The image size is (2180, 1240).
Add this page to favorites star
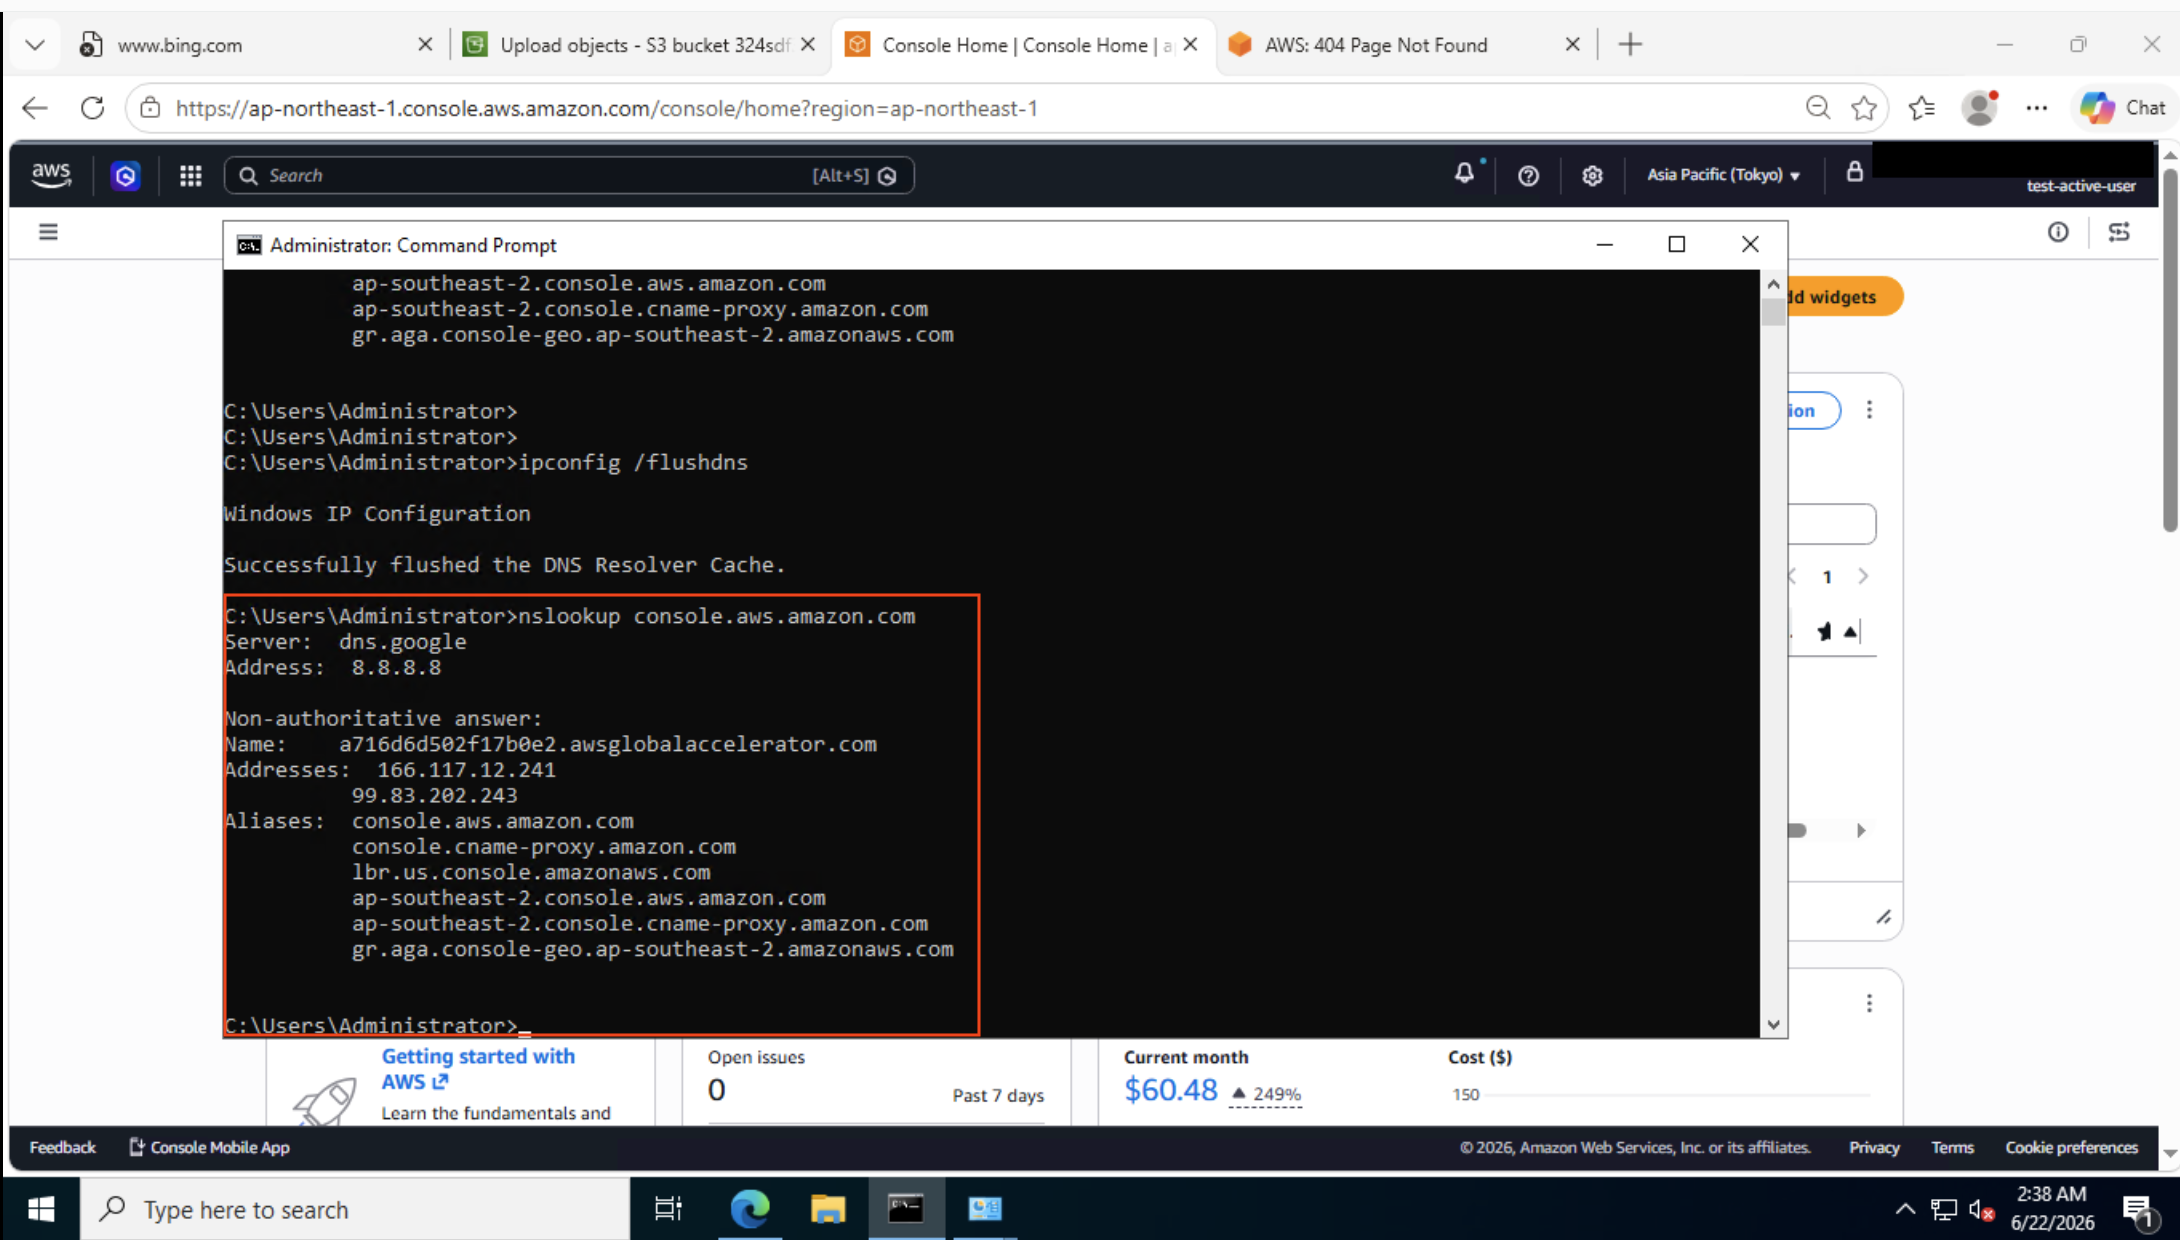[1863, 108]
